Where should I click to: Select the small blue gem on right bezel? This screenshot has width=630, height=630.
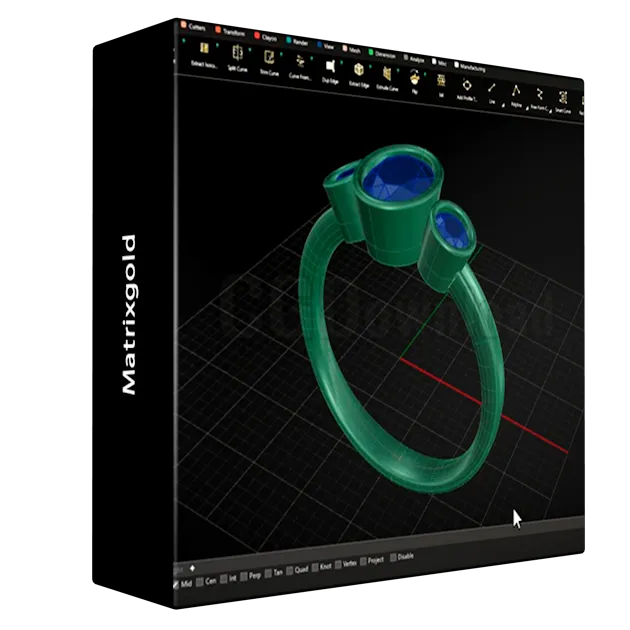(452, 230)
